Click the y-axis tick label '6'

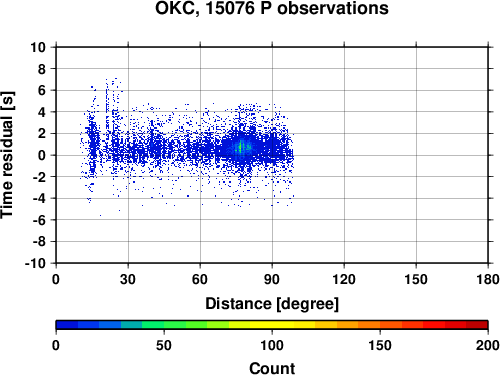coord(42,90)
